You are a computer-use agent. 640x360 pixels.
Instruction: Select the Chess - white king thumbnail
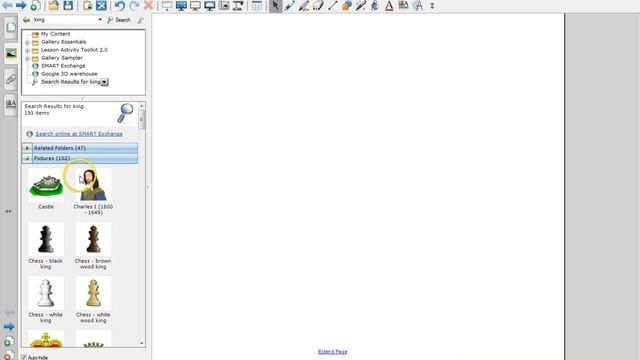tap(46, 293)
